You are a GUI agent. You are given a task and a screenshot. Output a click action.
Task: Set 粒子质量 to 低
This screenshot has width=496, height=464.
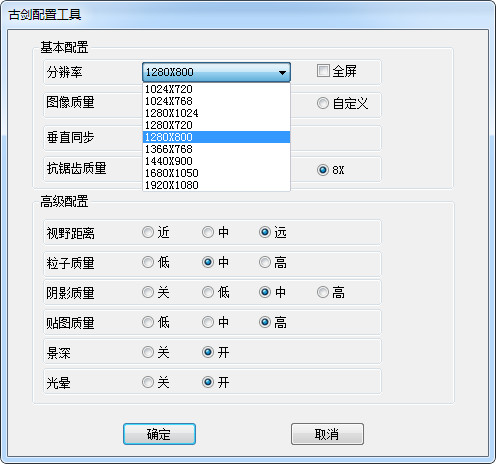[x=148, y=262]
